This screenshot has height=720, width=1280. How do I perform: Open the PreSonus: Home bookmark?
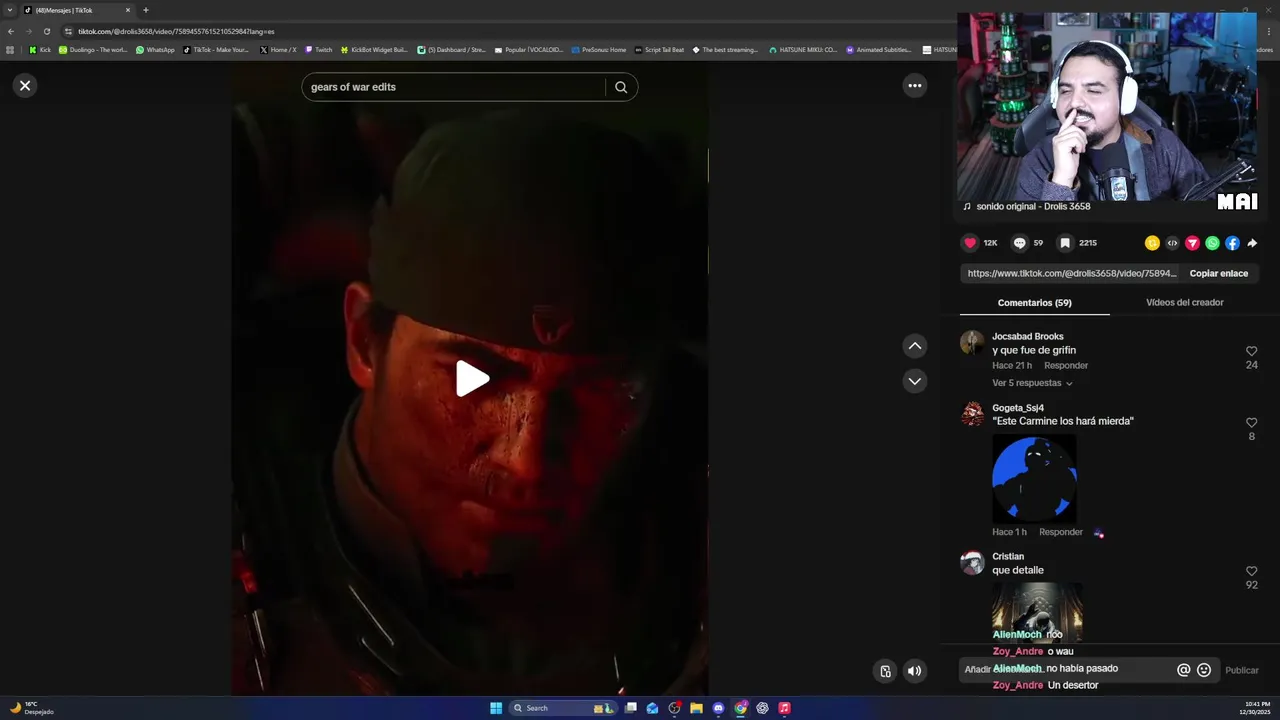pos(598,50)
